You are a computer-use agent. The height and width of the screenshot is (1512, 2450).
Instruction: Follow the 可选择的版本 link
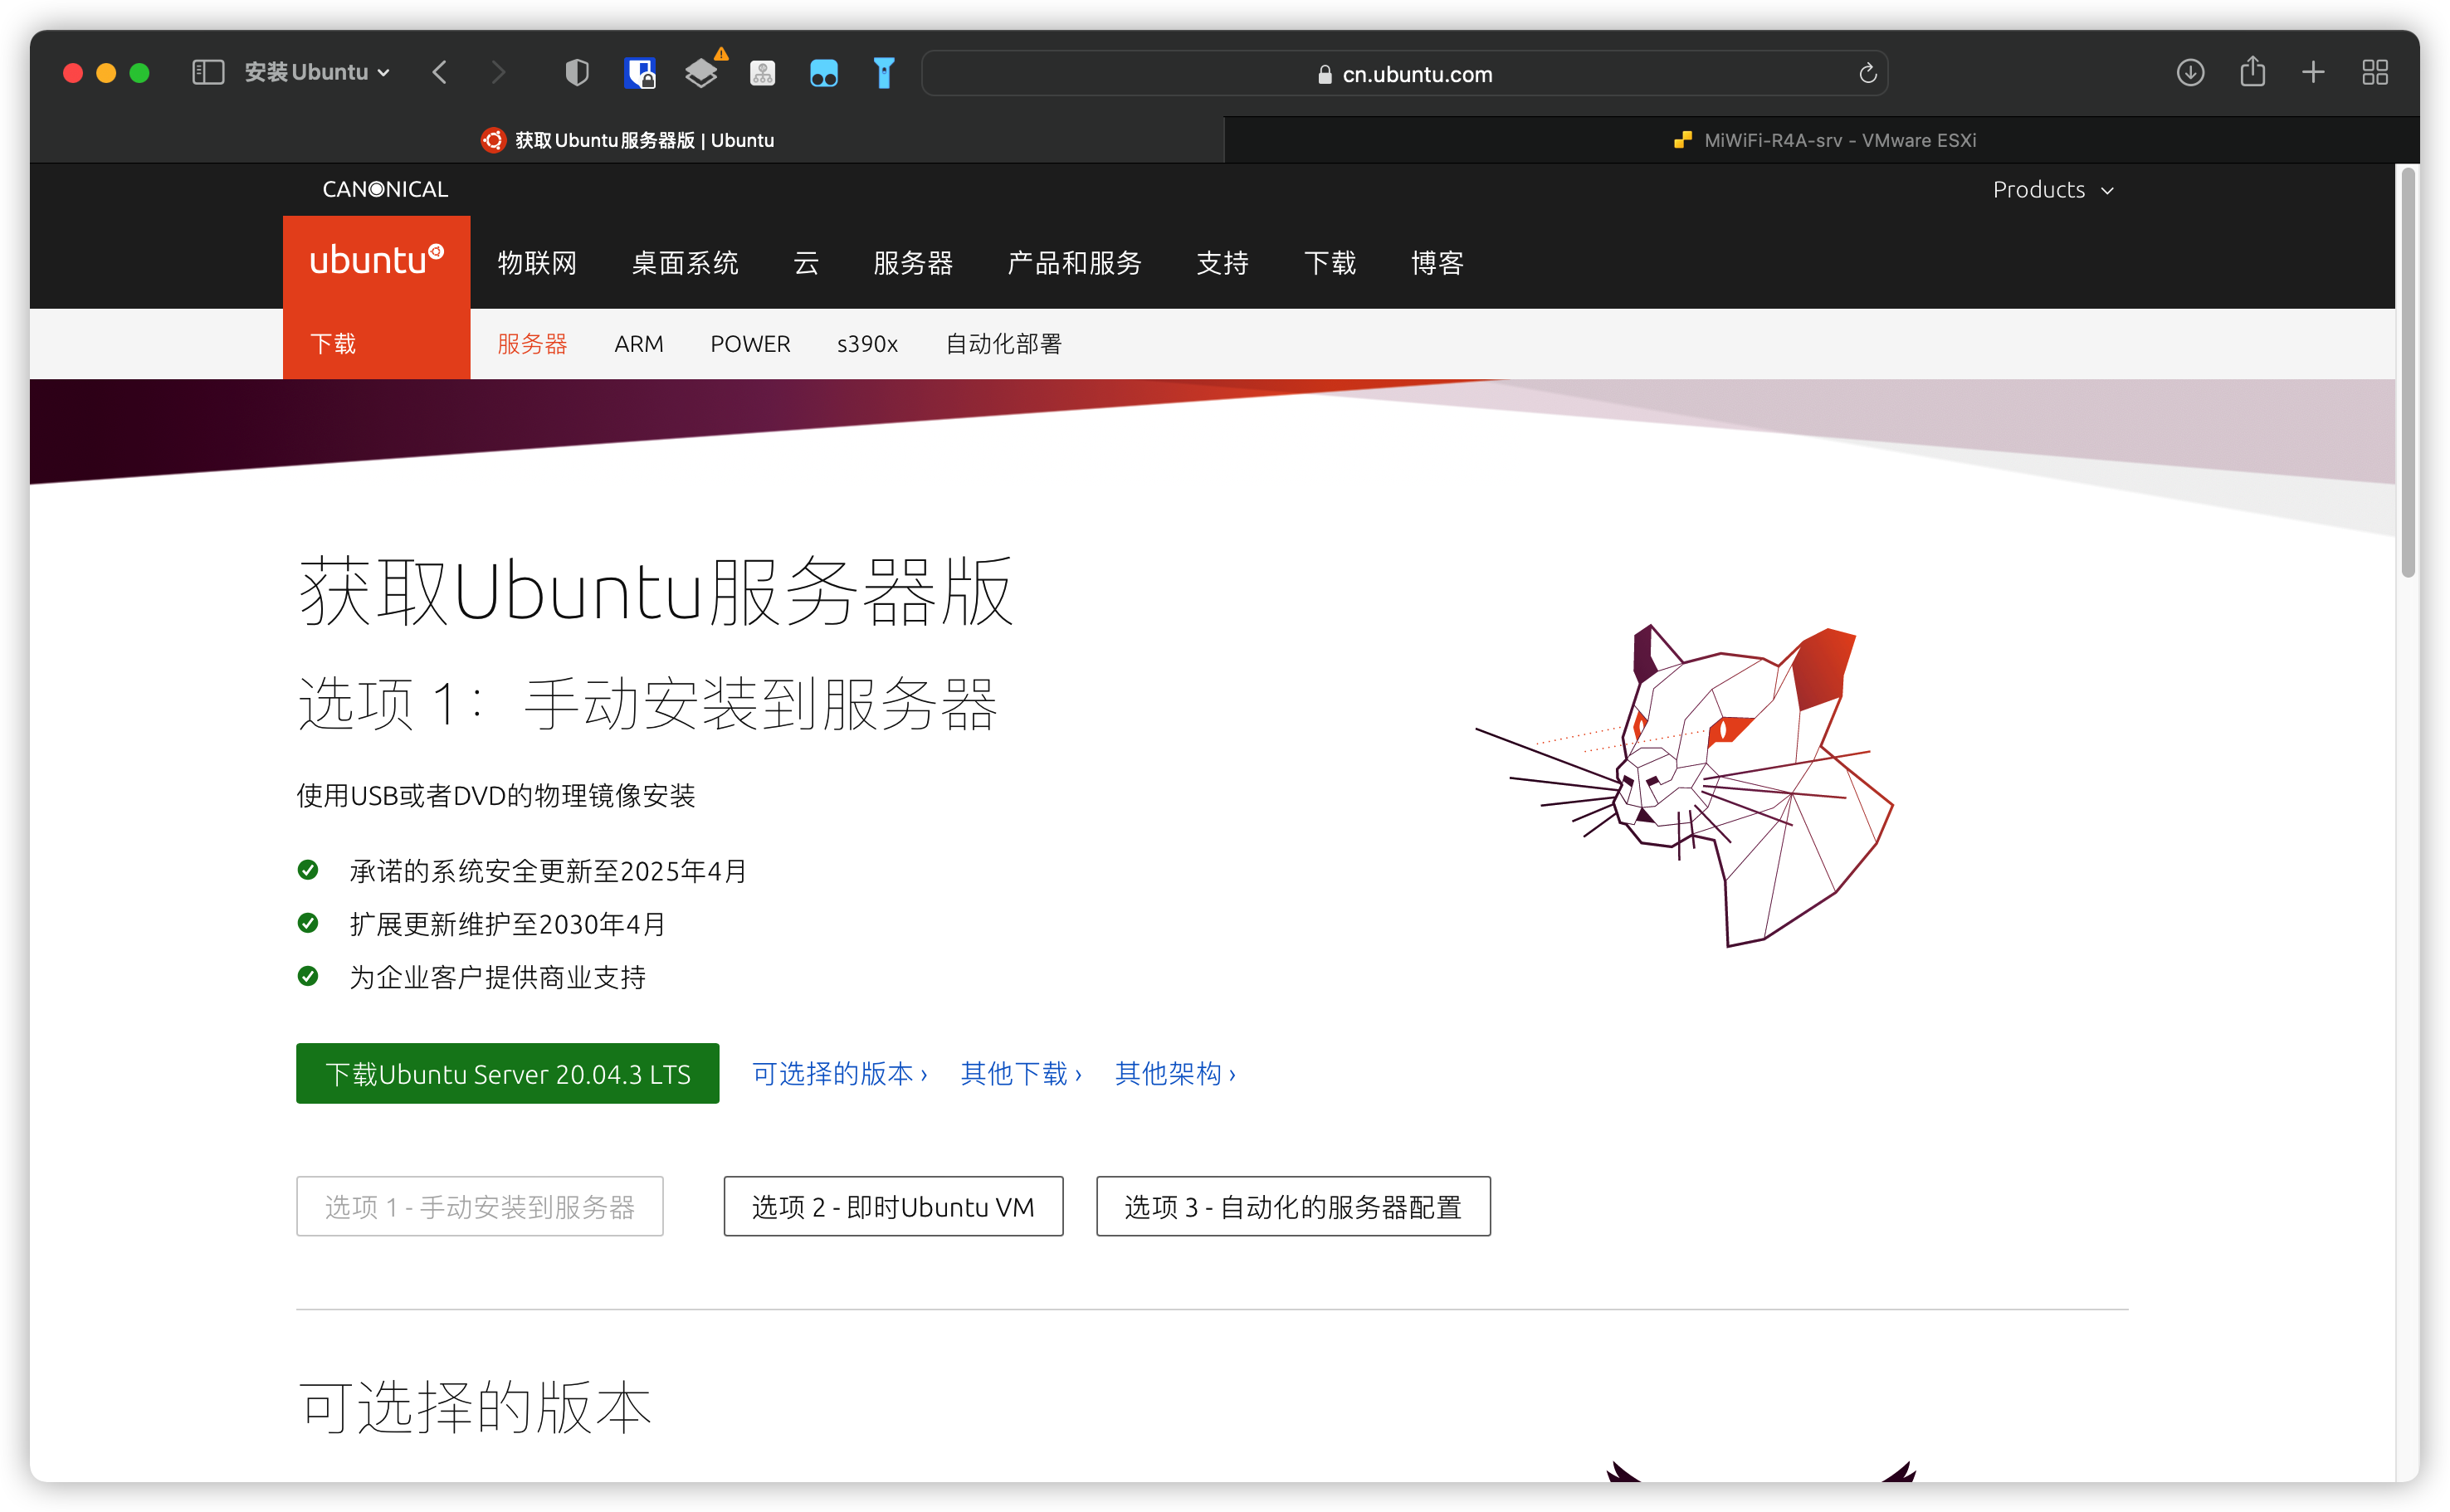coord(839,1074)
